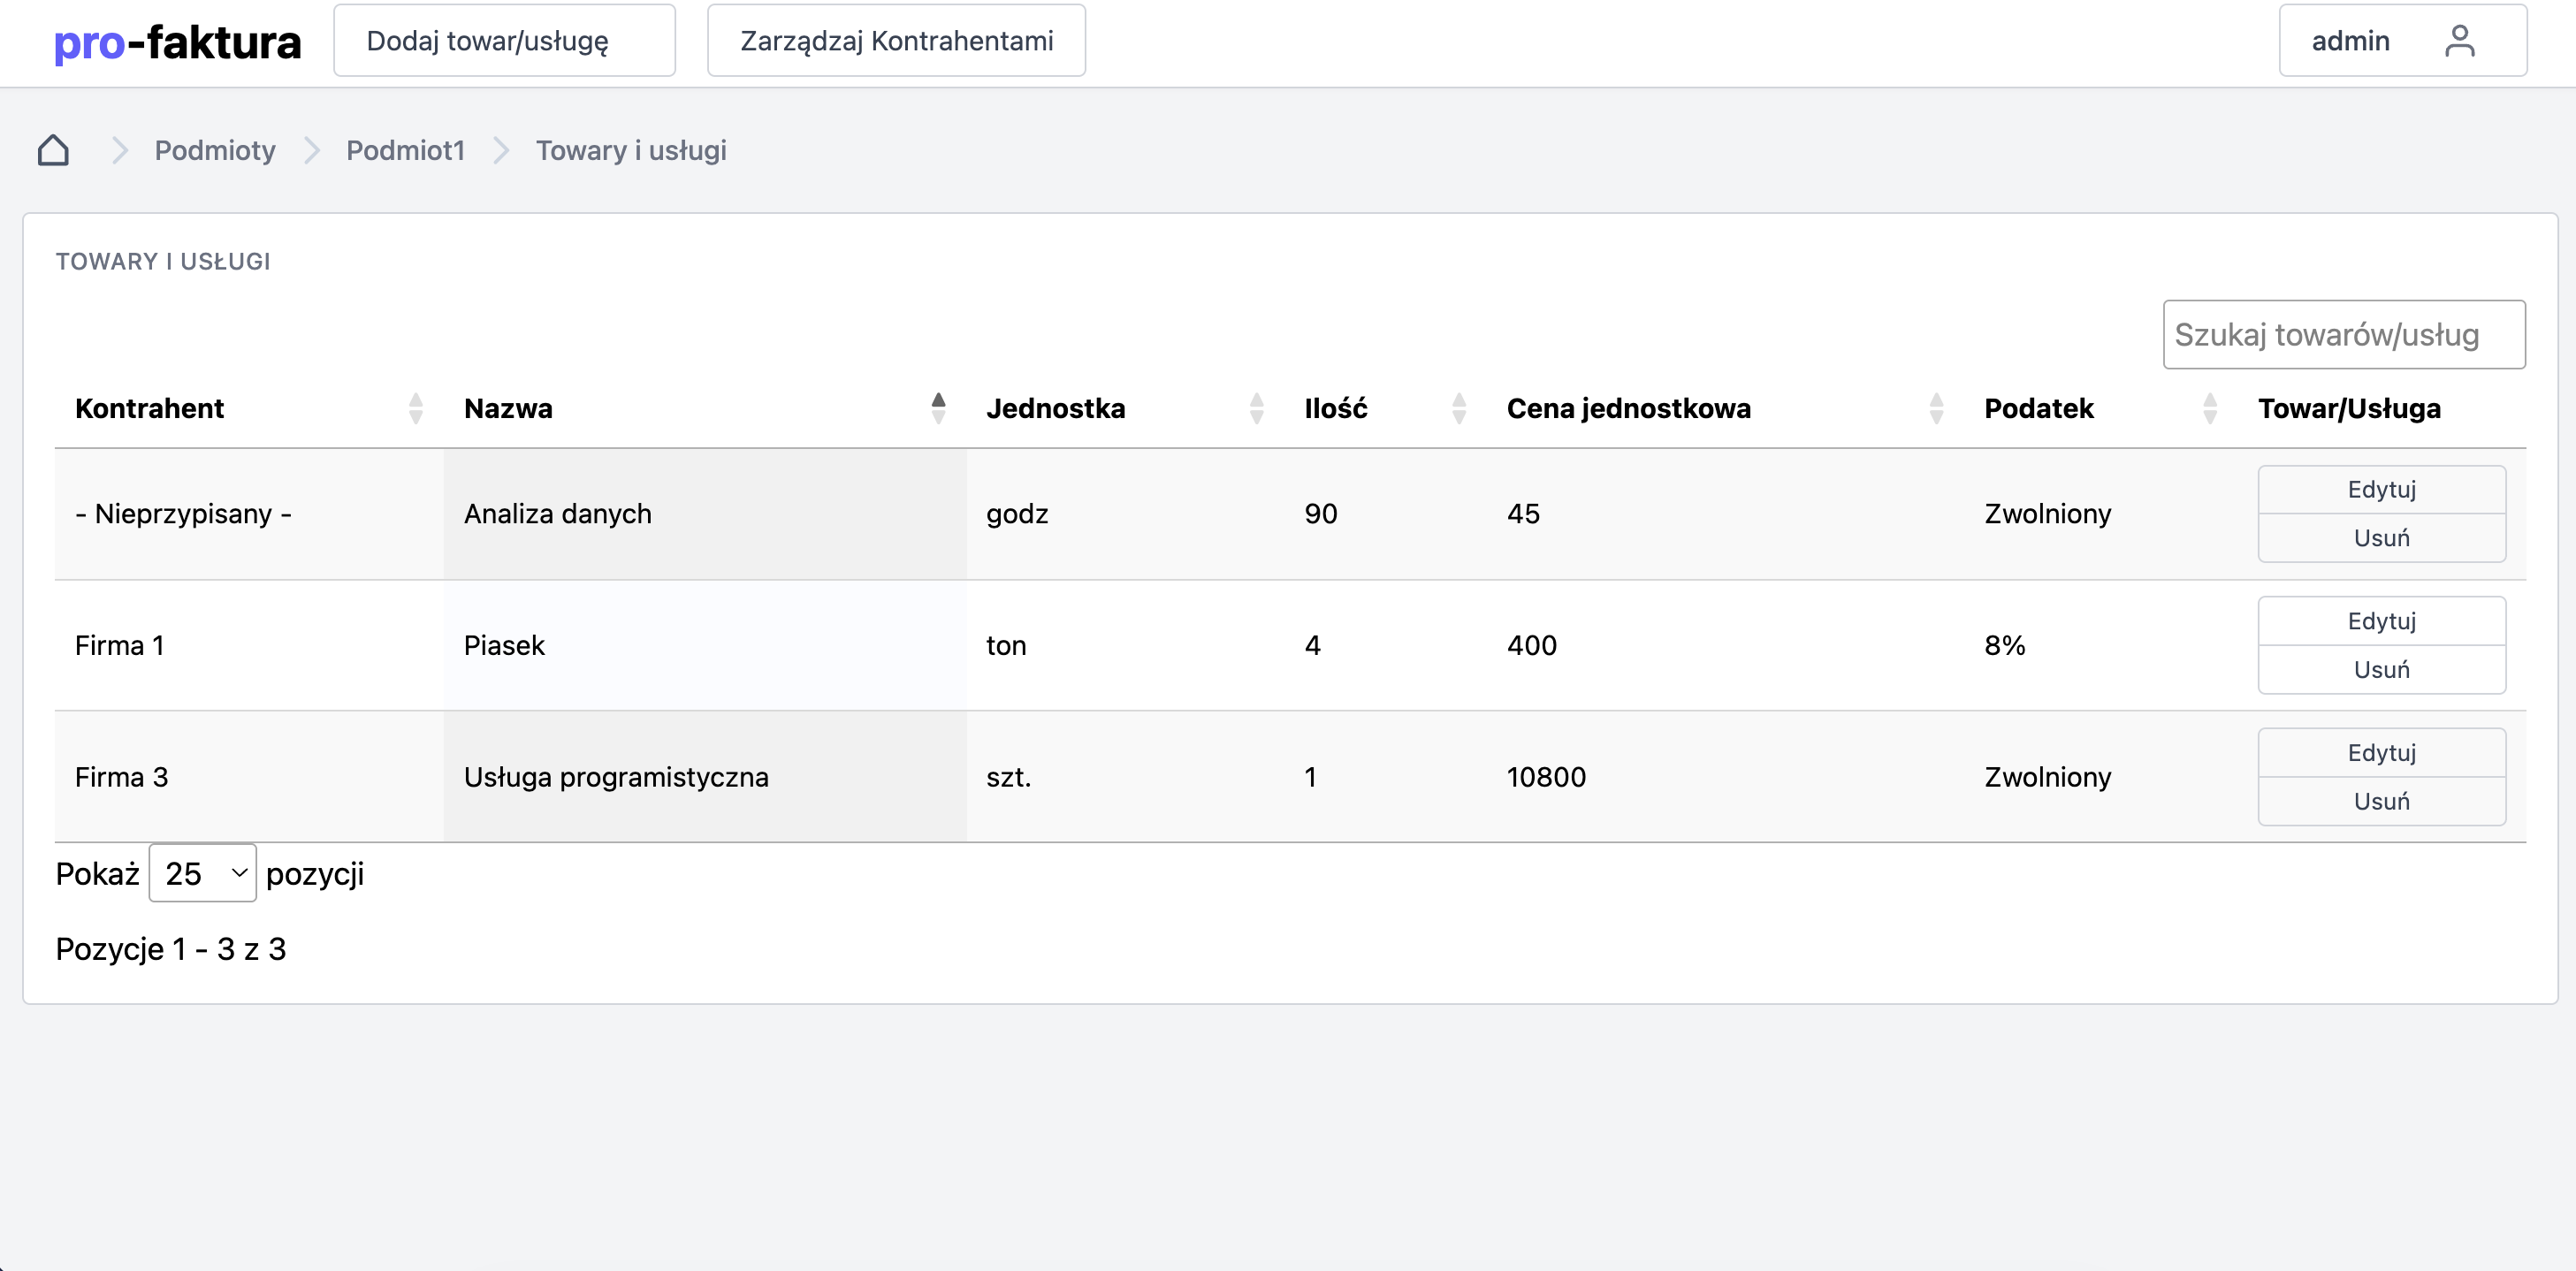Focus the Szukaj towarów/usług search field
2576x1271 pixels.
click(2344, 335)
